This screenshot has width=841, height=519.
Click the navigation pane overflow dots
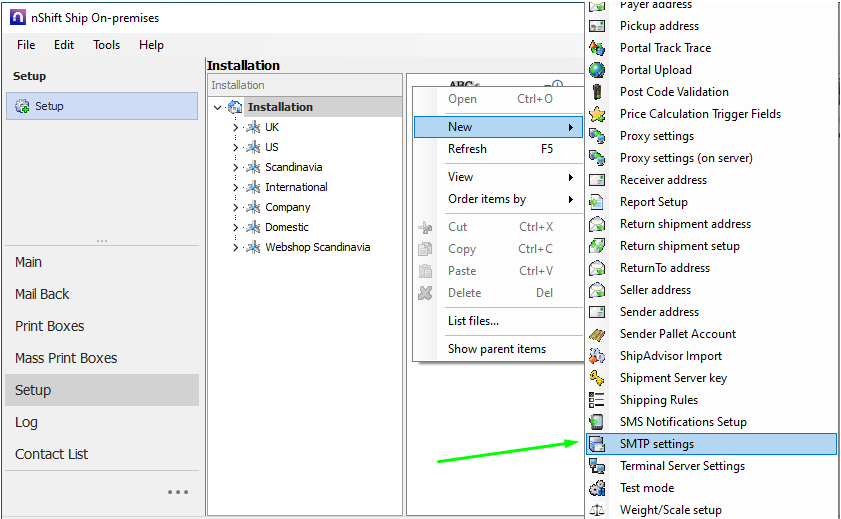coord(178,492)
